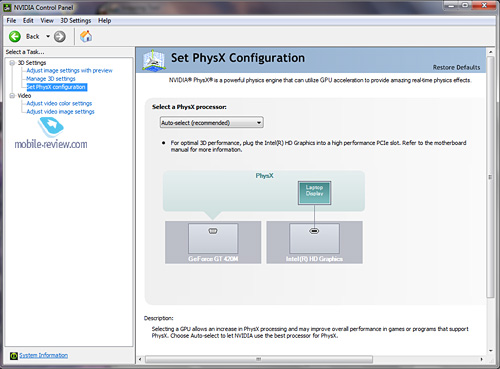
Task: Click the PhysX label in the diagram
Action: click(264, 176)
